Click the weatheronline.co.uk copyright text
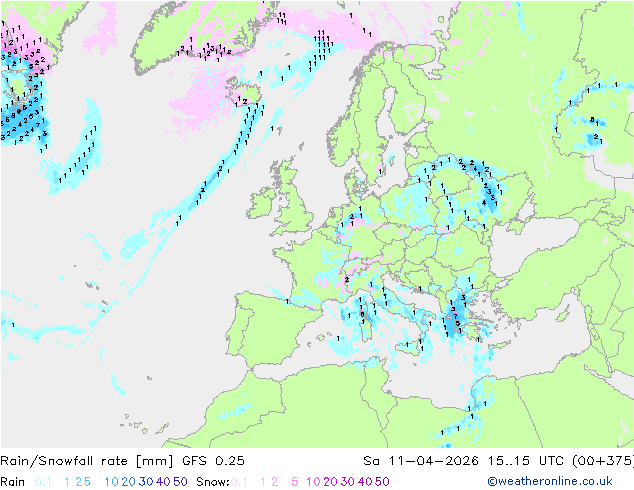634x490 pixels. (x=550, y=481)
